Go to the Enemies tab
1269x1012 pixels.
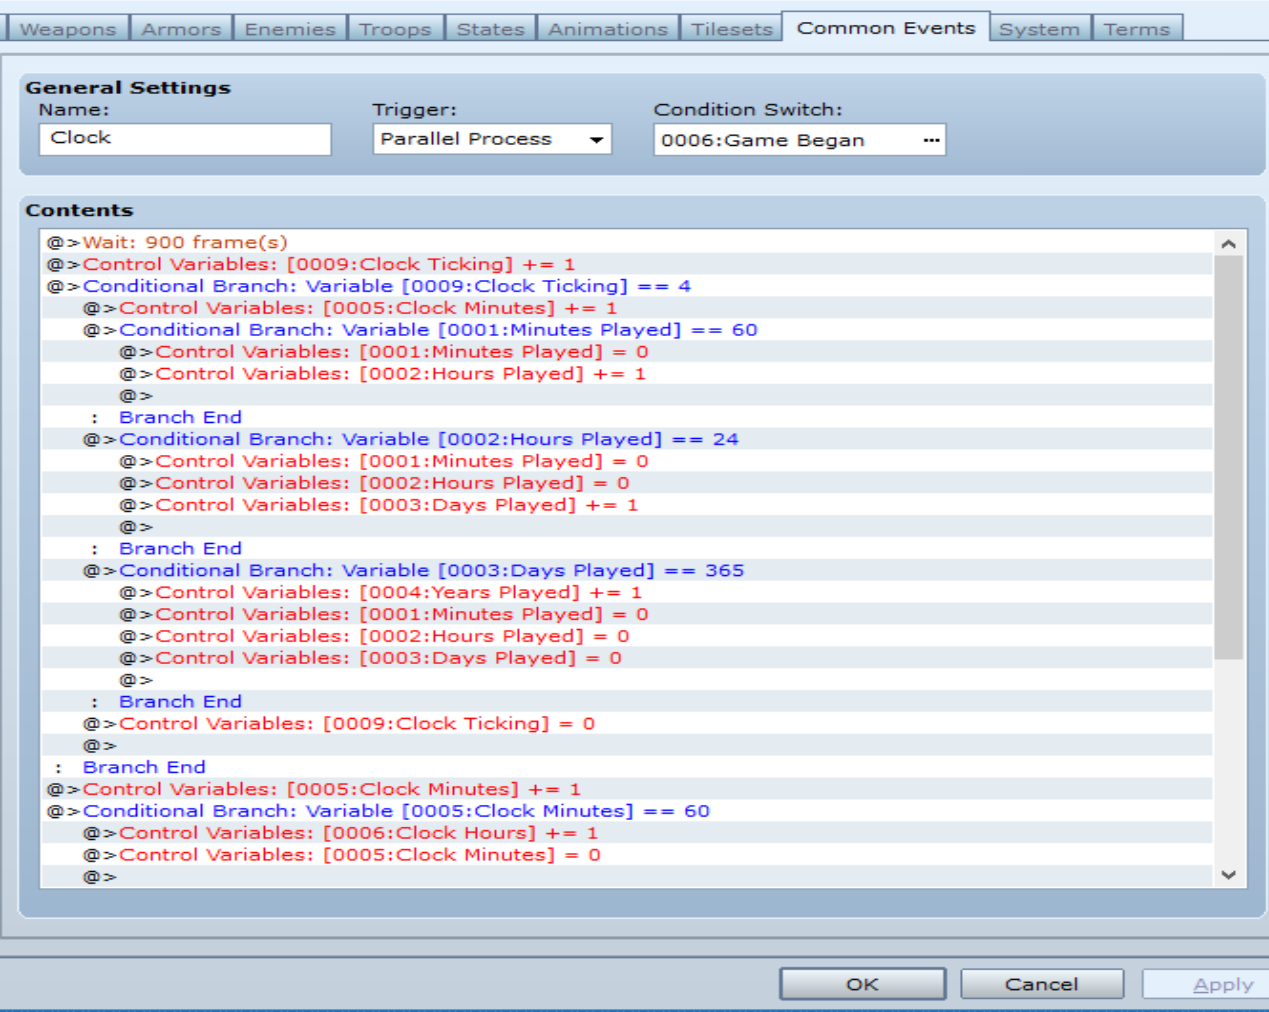tap(290, 29)
